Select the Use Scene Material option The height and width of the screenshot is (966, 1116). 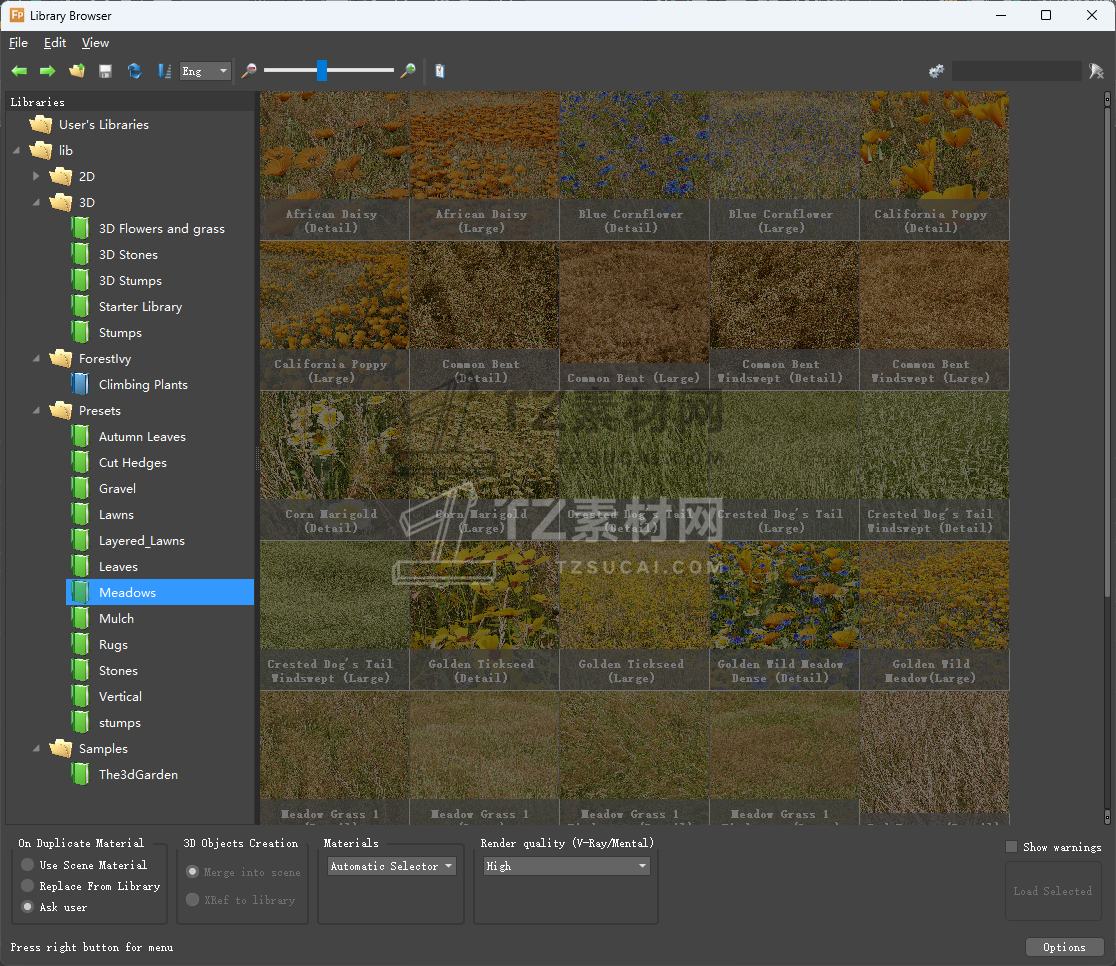pos(28,865)
